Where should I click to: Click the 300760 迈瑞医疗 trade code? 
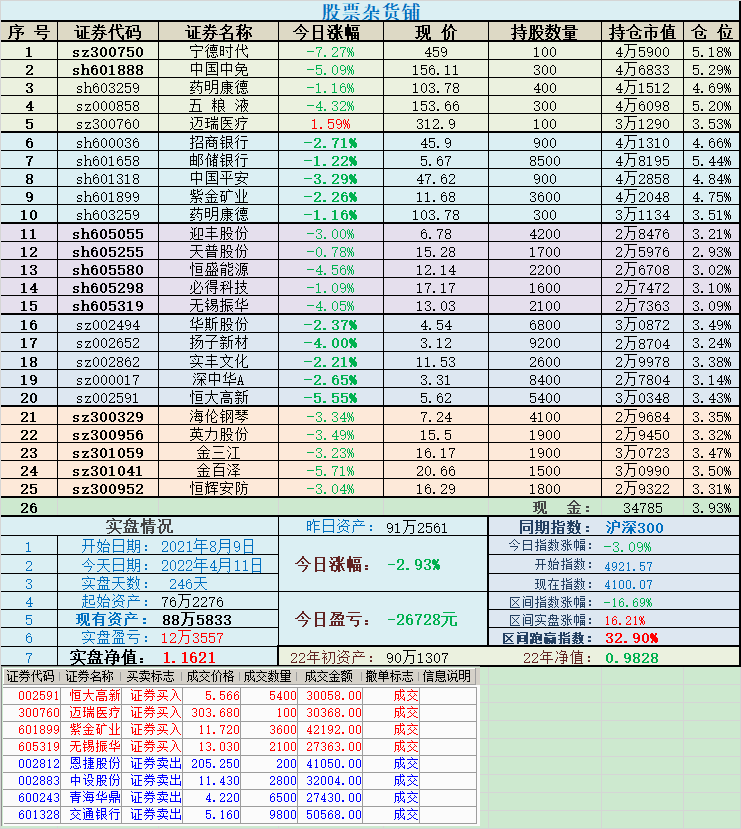pyautogui.click(x=39, y=713)
